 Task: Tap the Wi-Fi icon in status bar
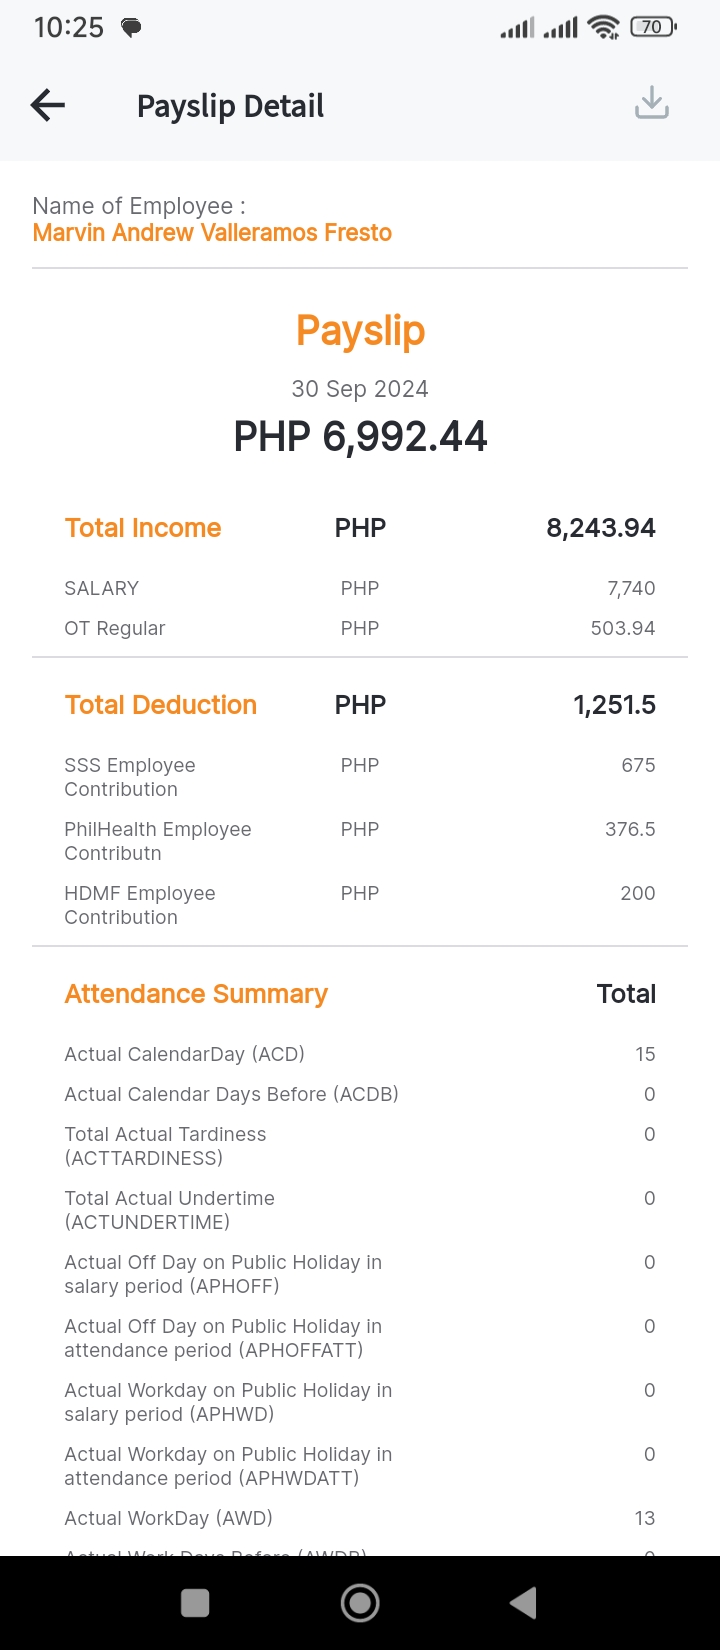coord(604,27)
